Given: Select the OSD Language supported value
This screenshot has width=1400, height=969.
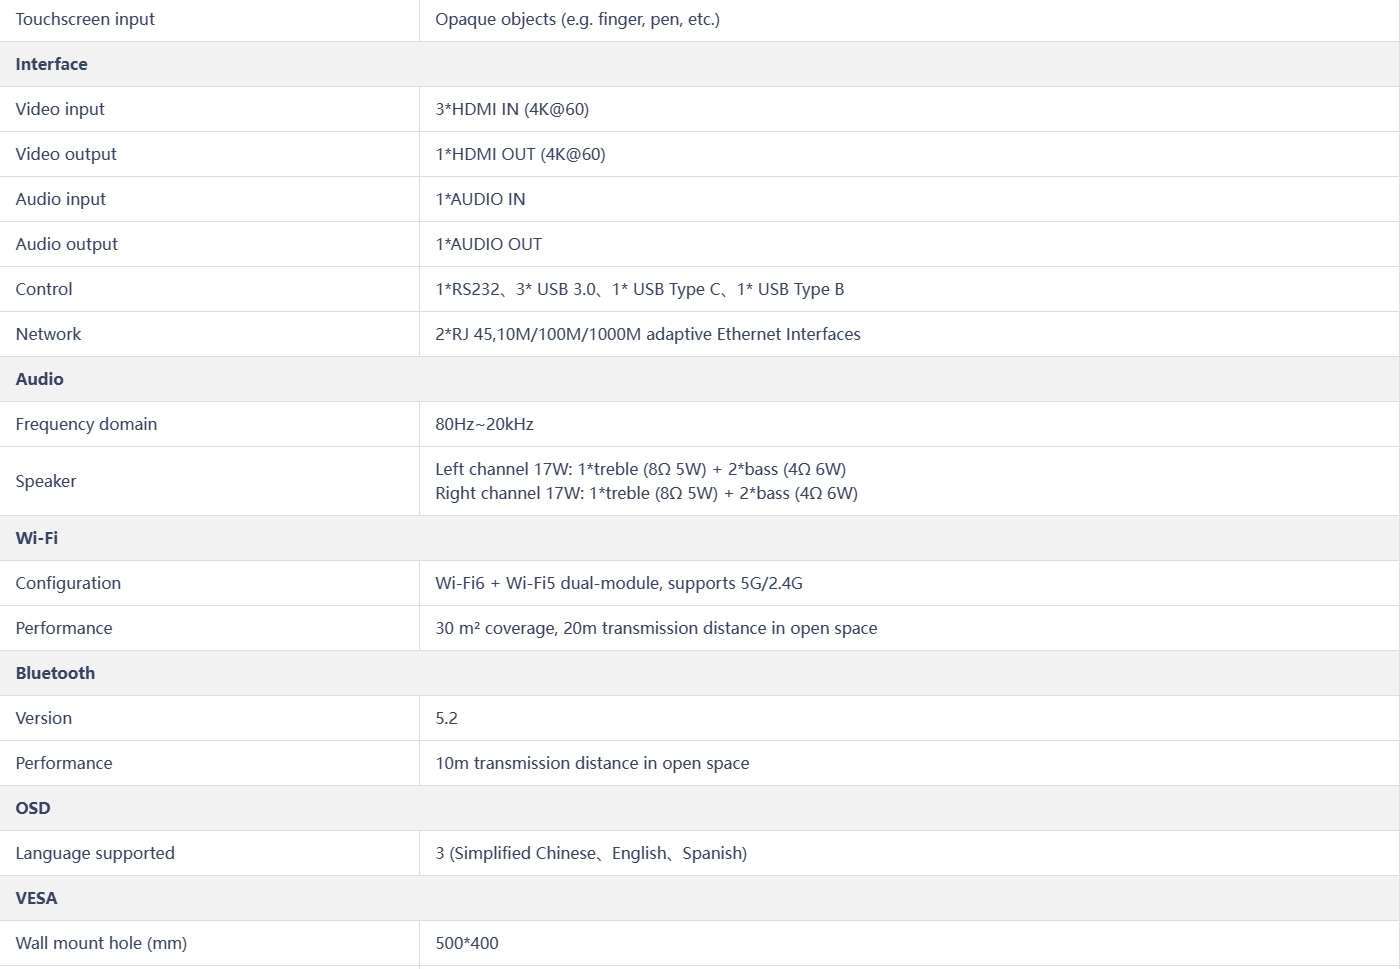Looking at the screenshot, I should 591,853.
